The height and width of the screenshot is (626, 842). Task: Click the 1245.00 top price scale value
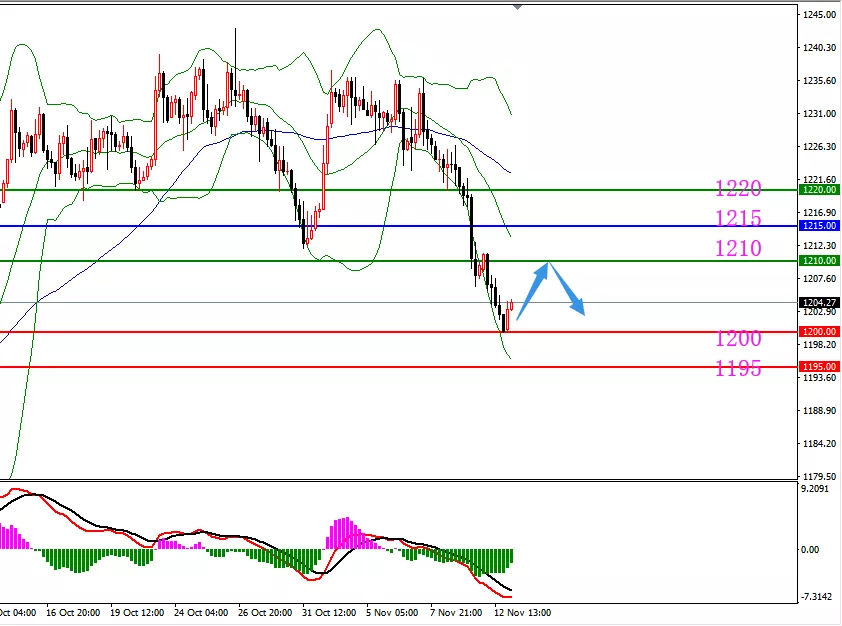tap(820, 15)
